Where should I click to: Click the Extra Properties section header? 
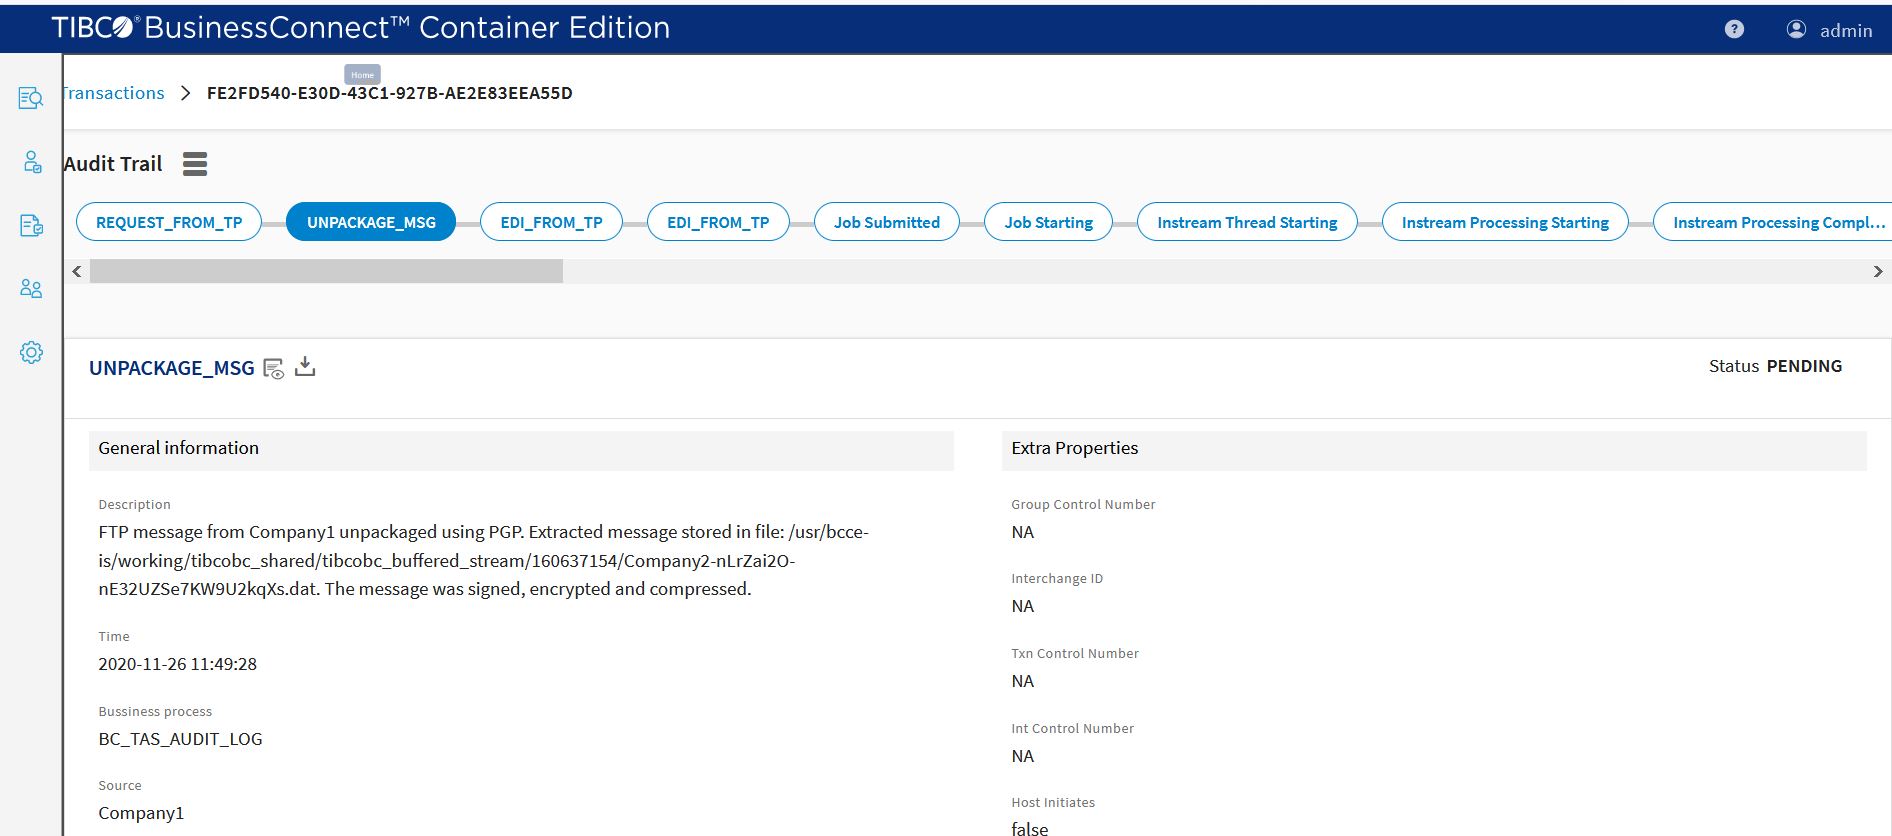[1434, 449]
